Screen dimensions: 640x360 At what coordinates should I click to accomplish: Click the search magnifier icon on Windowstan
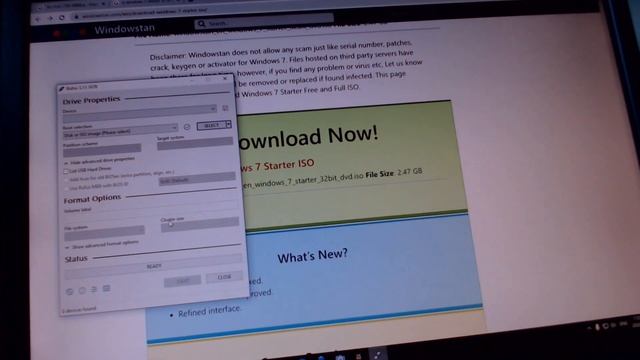[x=201, y=24]
